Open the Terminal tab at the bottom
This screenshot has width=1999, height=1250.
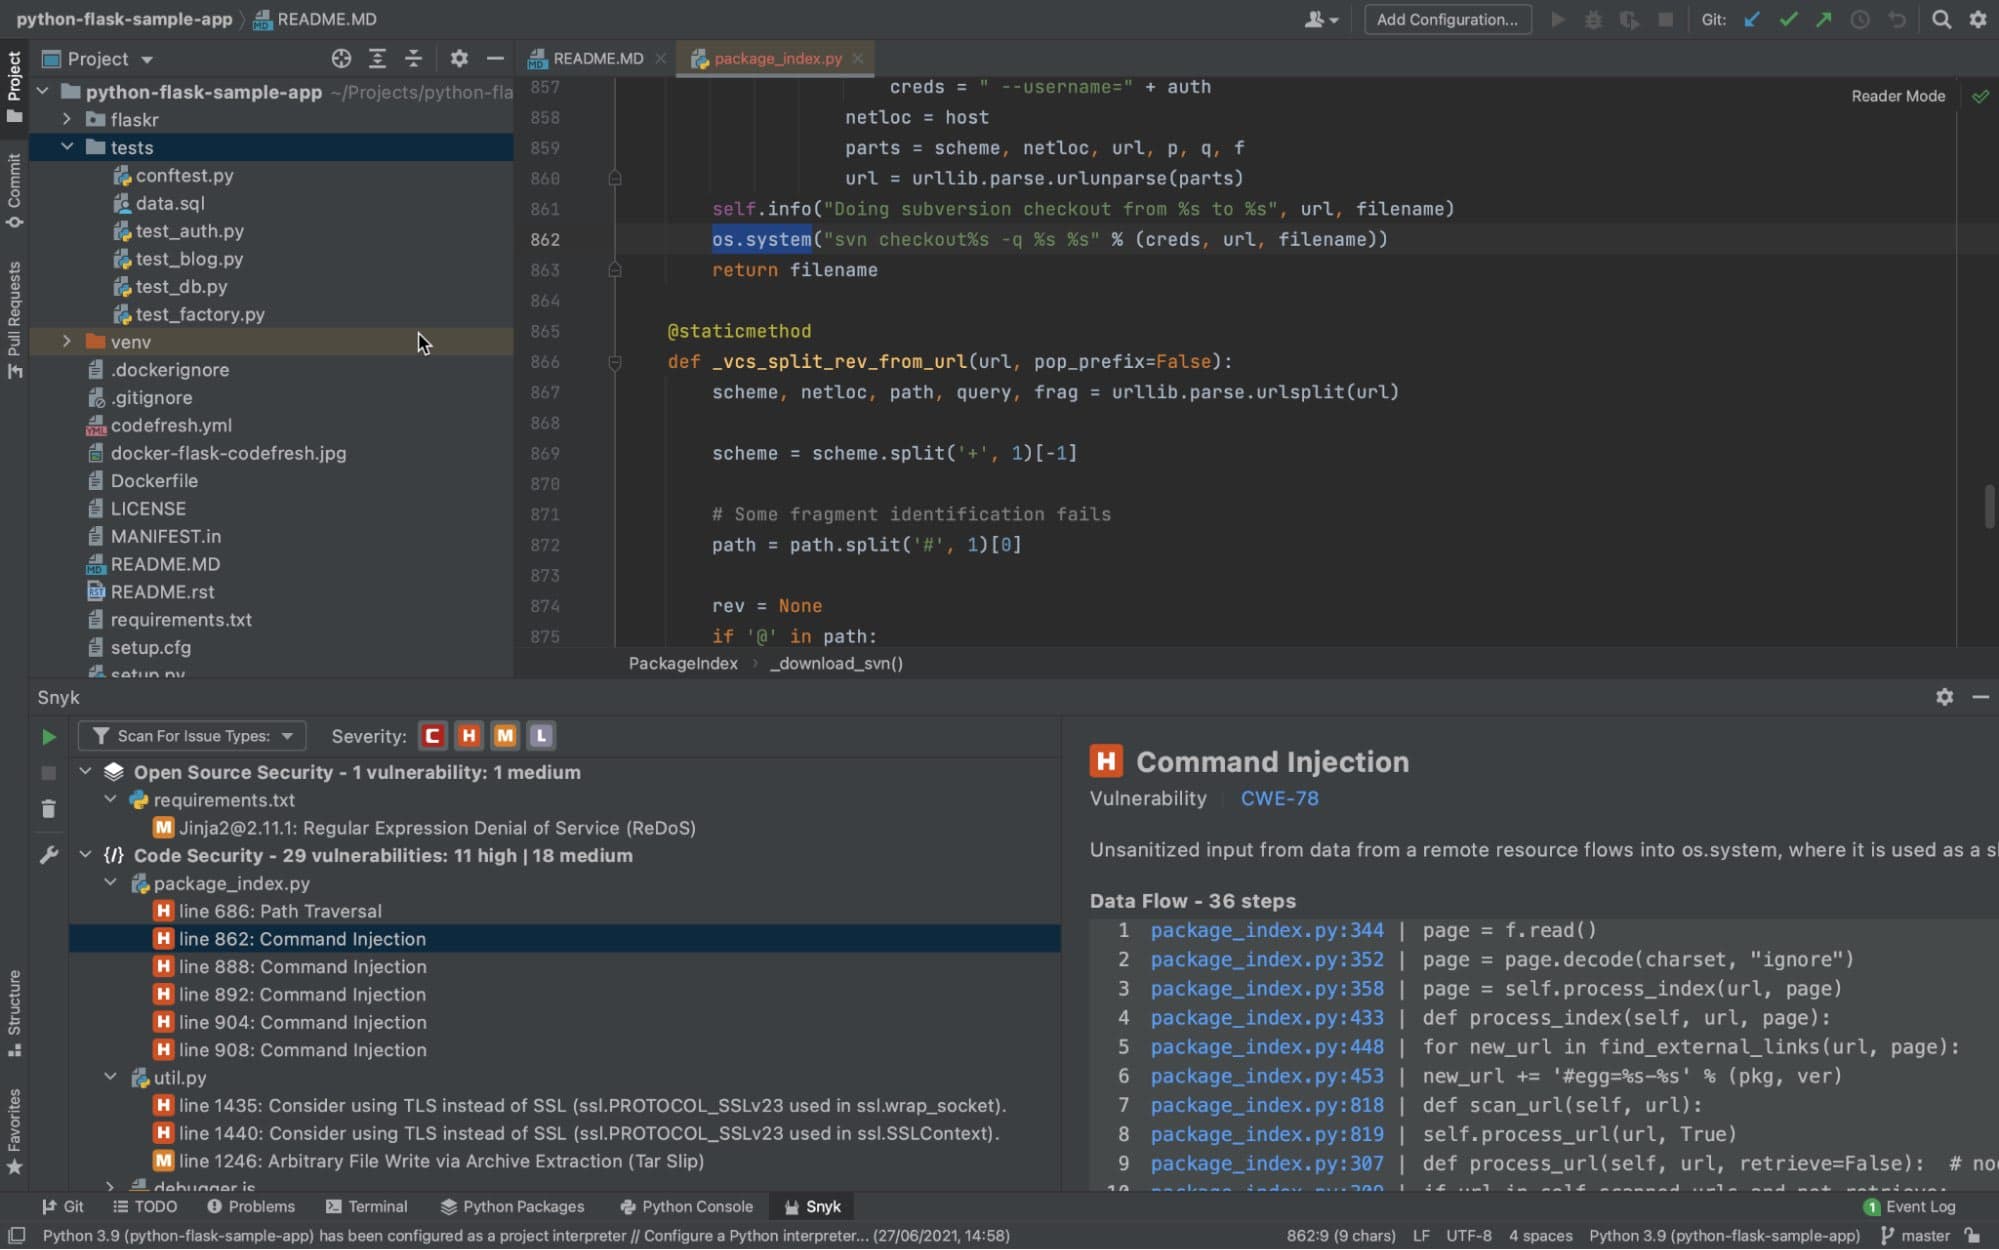click(x=377, y=1206)
